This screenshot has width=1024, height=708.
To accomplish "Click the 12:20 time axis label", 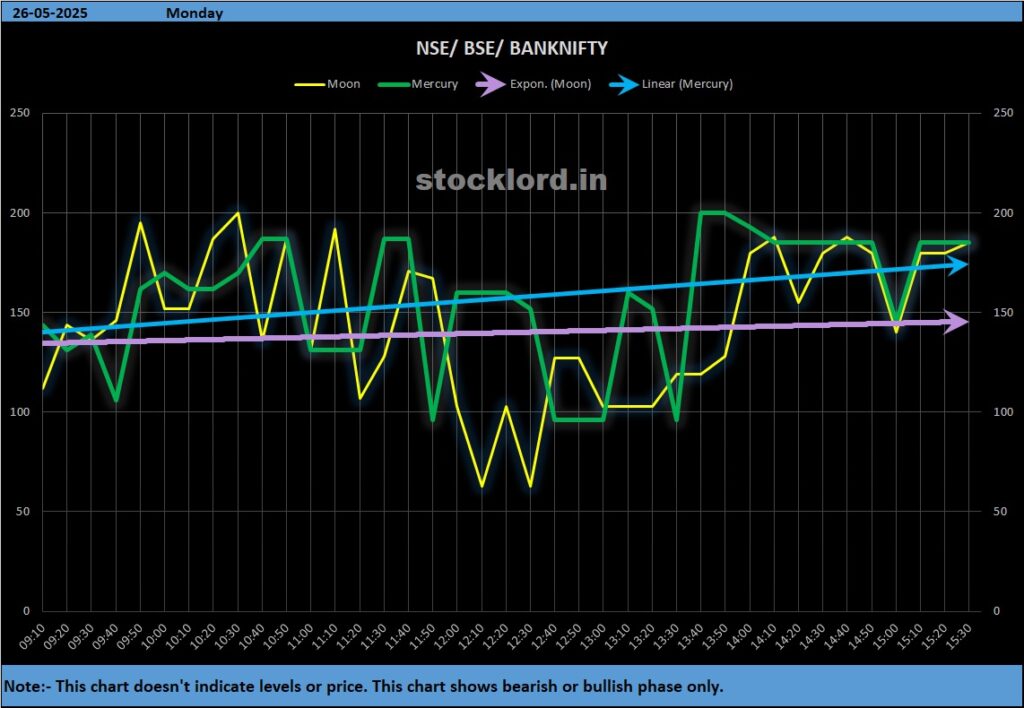I will 496,636.
